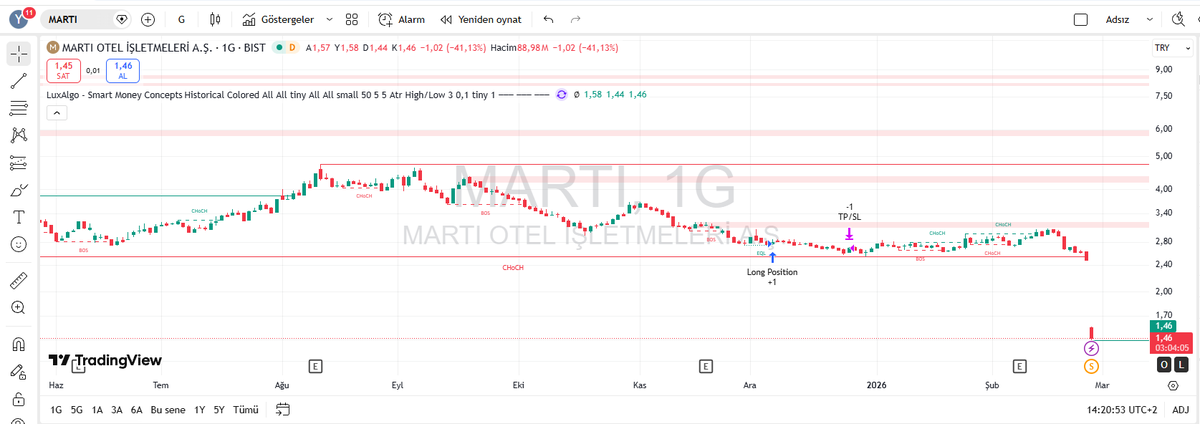This screenshot has height=424, width=1200.
Task: Undo the last chart action
Action: click(x=548, y=19)
